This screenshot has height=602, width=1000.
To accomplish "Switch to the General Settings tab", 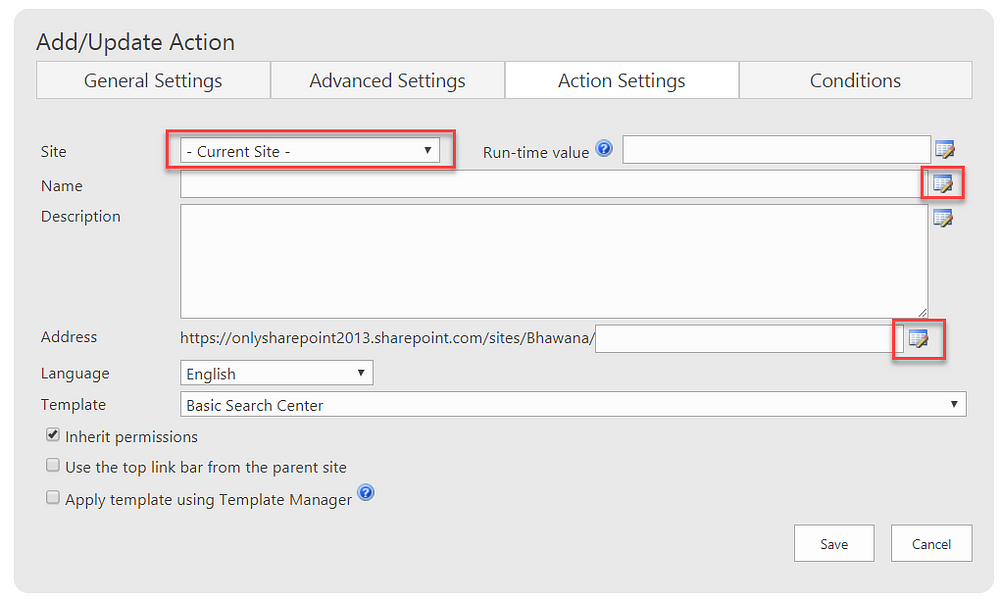I will 153,80.
